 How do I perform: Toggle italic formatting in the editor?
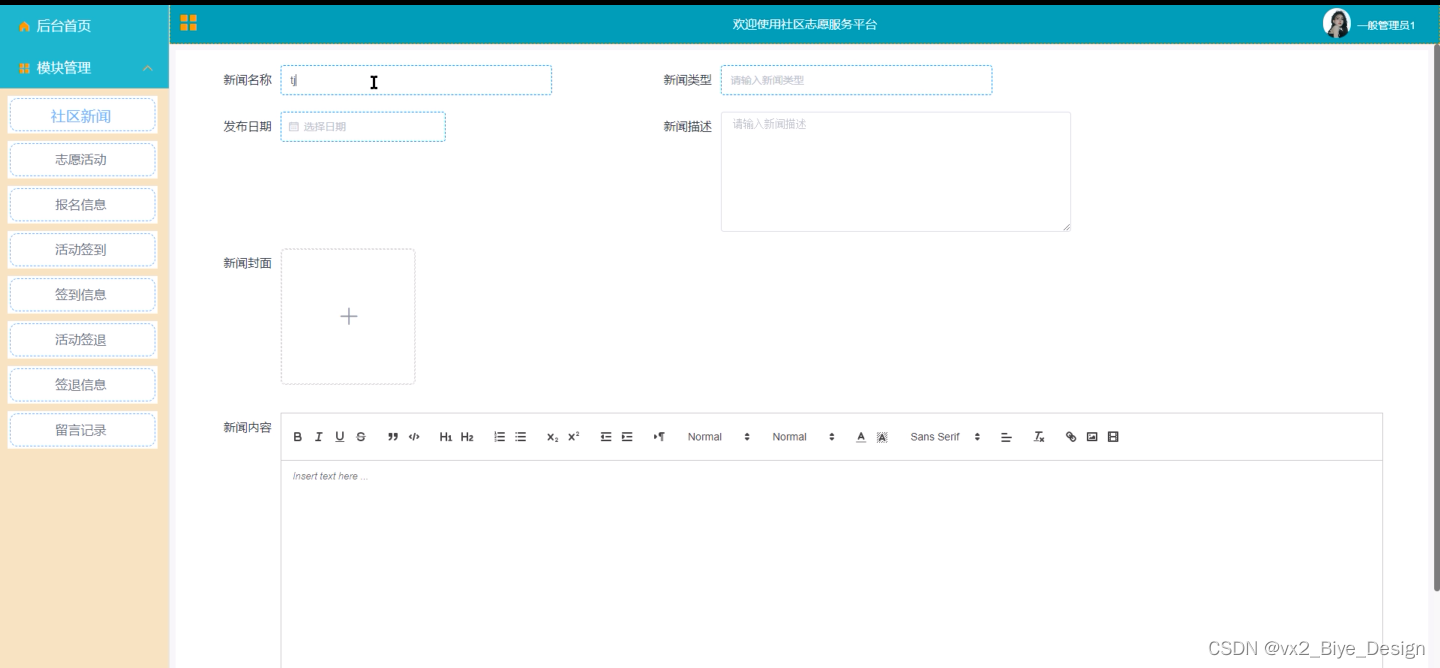[319, 437]
